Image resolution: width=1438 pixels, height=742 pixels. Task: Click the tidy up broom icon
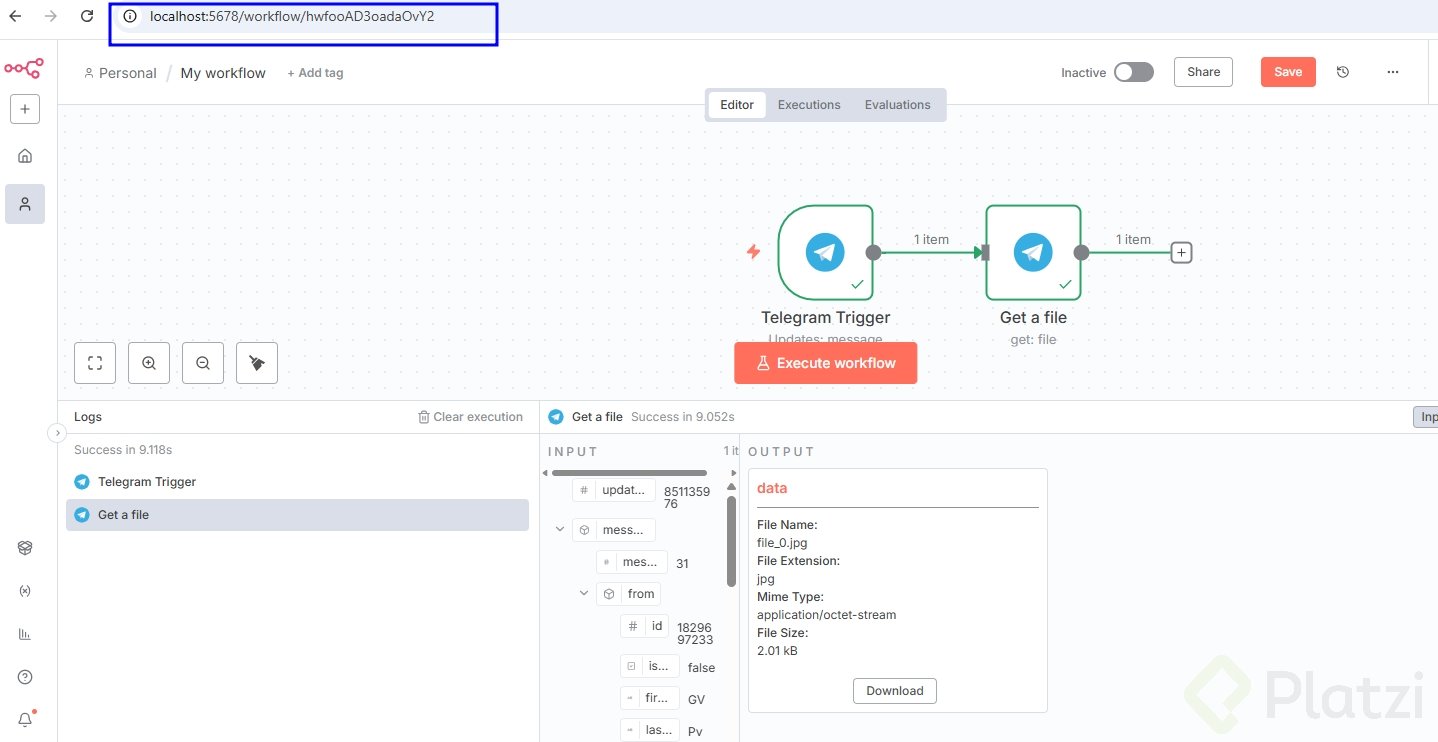coord(257,363)
